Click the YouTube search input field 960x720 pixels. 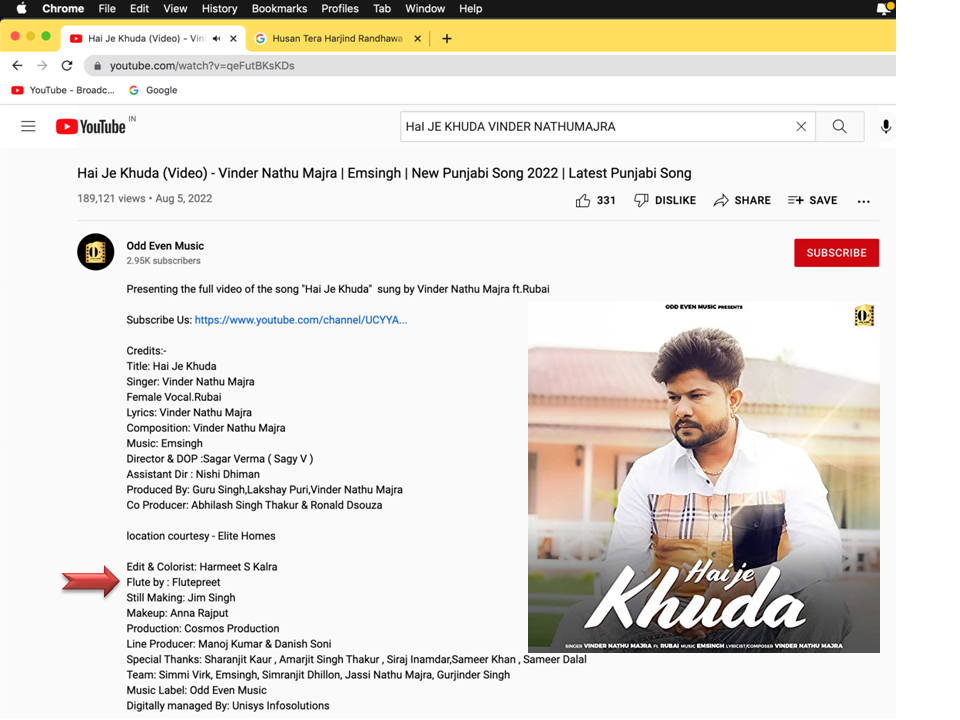595,127
